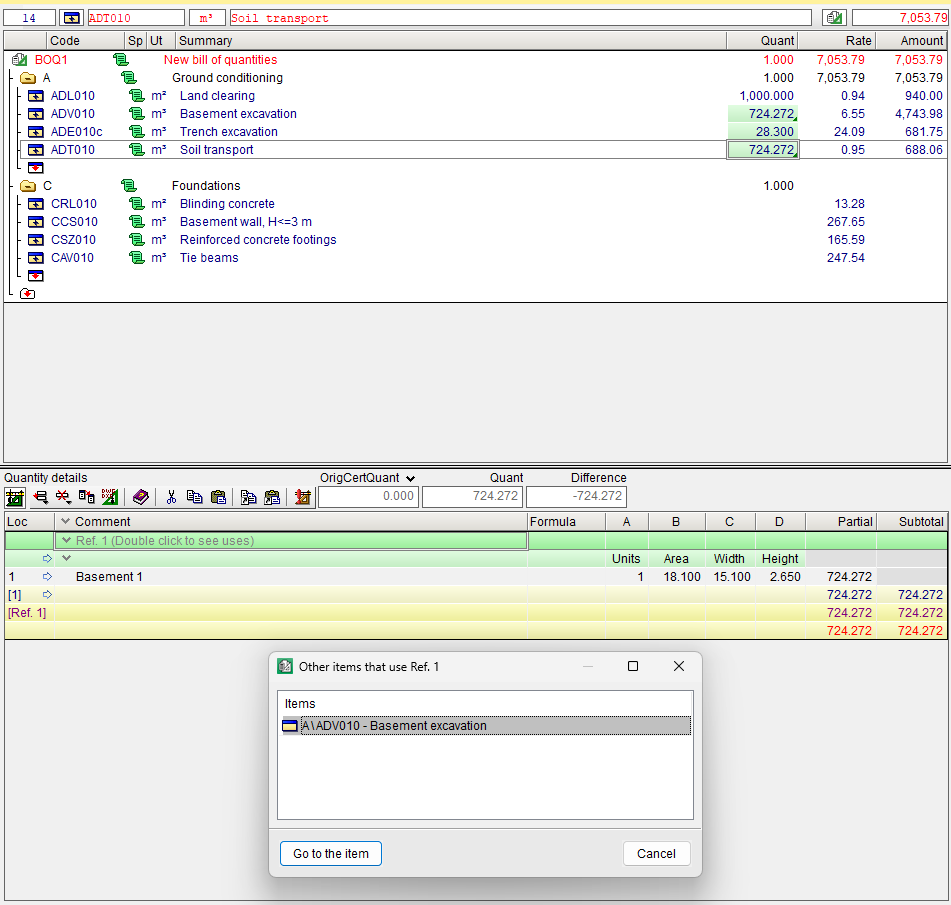Select the Blinding concrete item row

(483, 204)
